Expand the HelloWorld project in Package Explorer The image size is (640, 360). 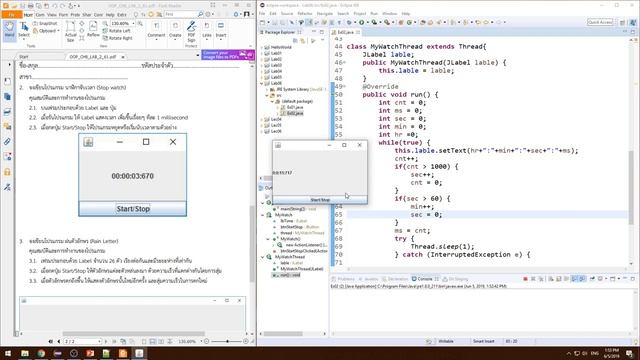[262, 47]
